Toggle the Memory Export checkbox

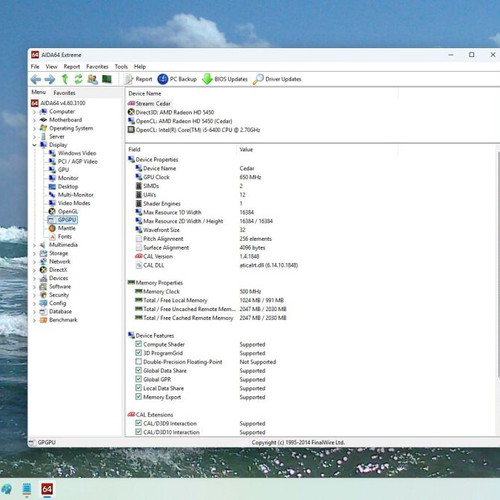pos(139,396)
